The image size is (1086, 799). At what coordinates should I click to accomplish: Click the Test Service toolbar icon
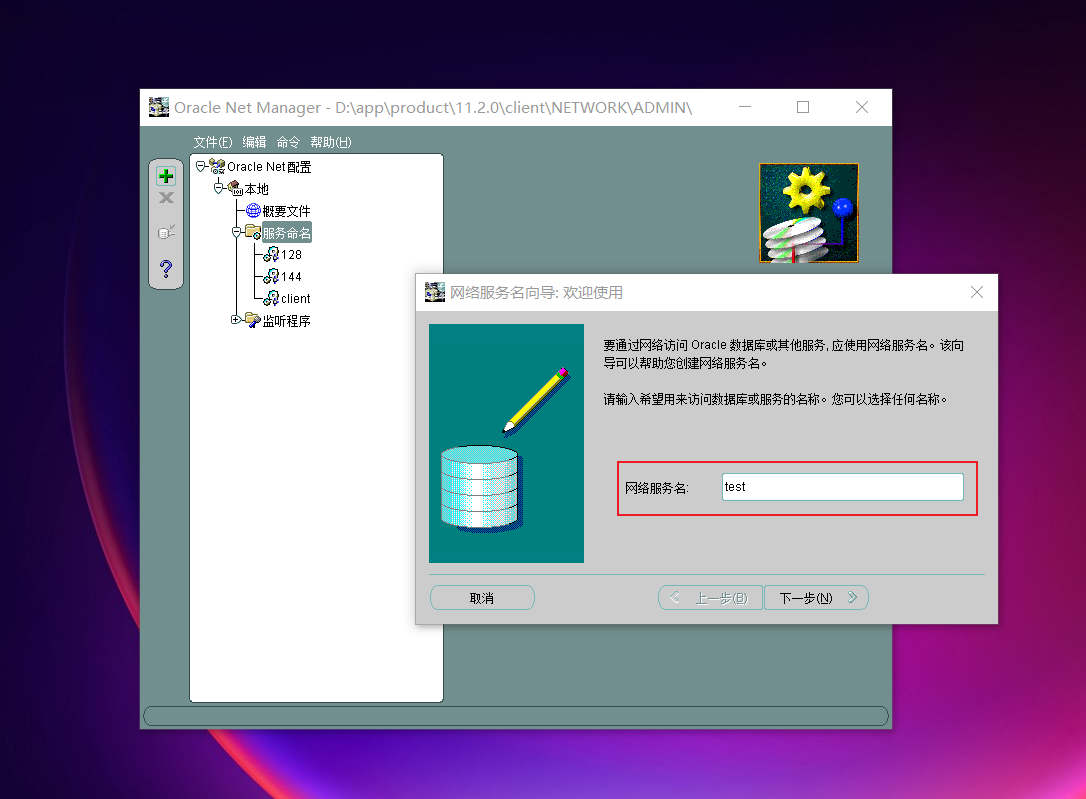tap(166, 232)
